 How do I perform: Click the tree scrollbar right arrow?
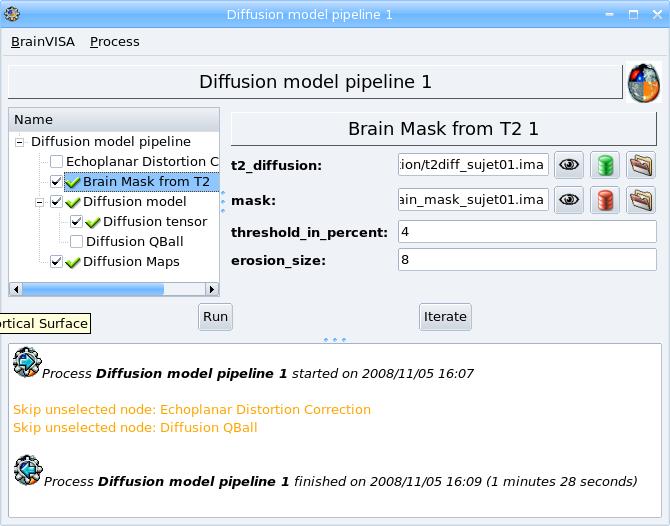click(x=212, y=289)
